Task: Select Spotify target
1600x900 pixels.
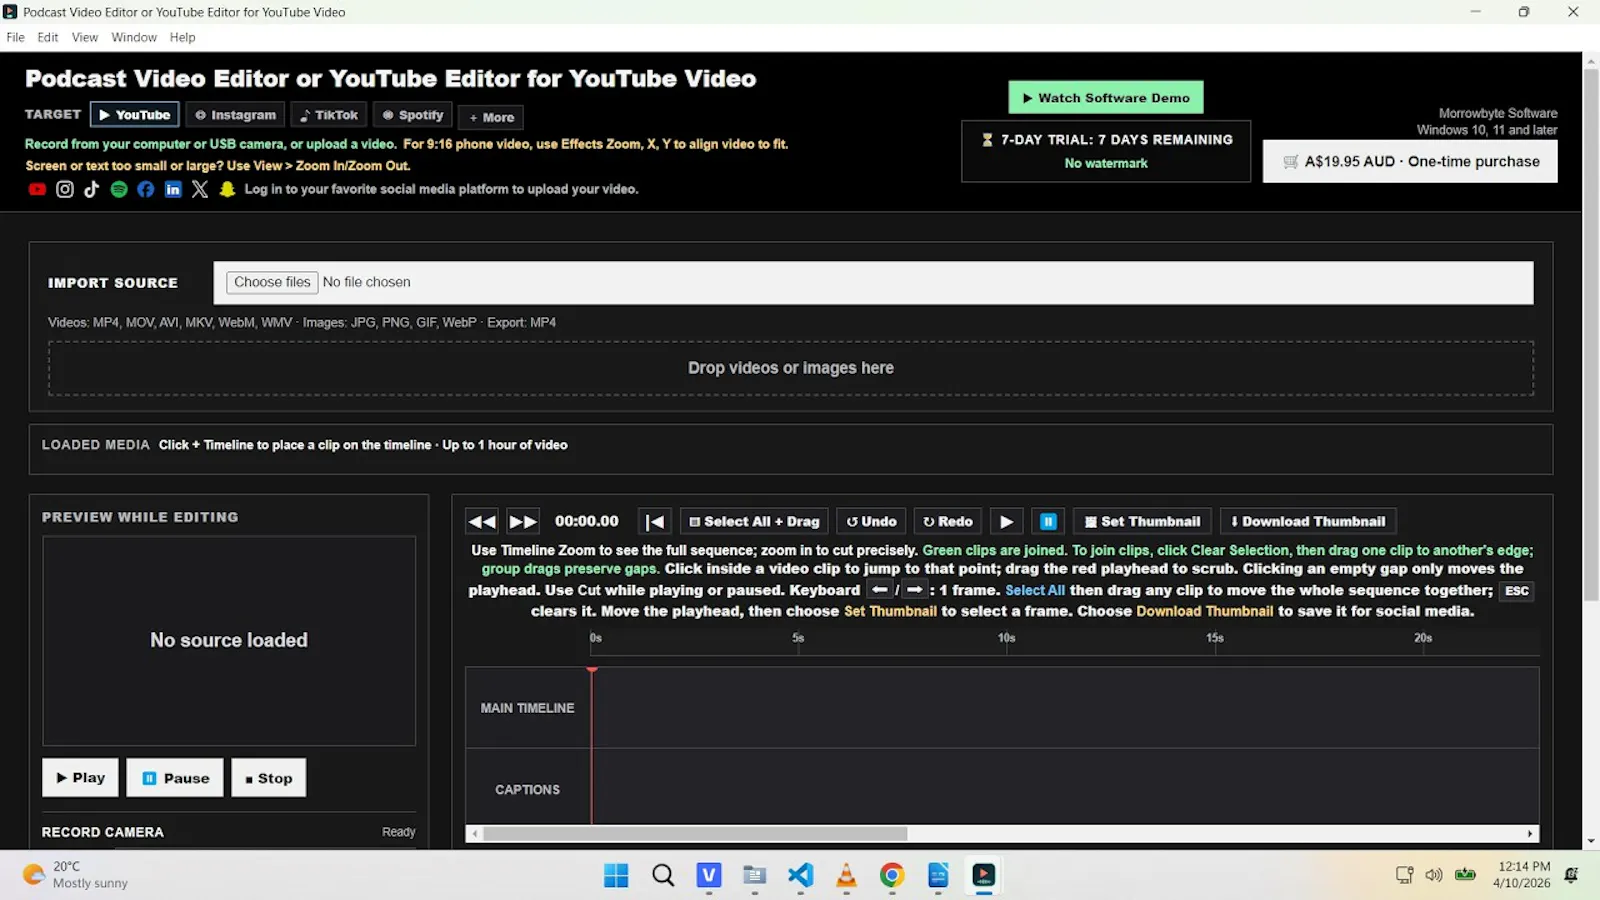Action: point(413,115)
